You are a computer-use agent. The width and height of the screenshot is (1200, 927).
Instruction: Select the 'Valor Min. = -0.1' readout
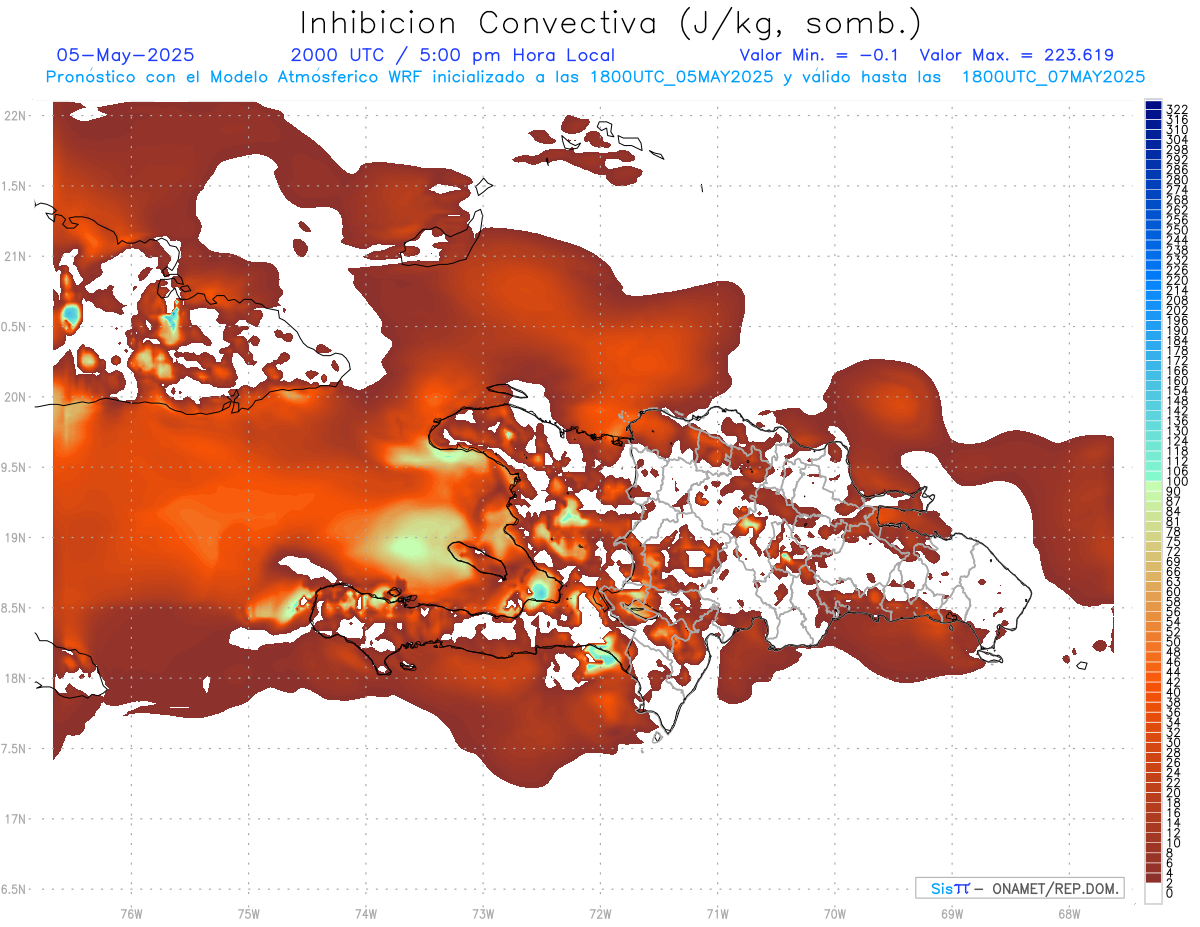click(x=821, y=55)
